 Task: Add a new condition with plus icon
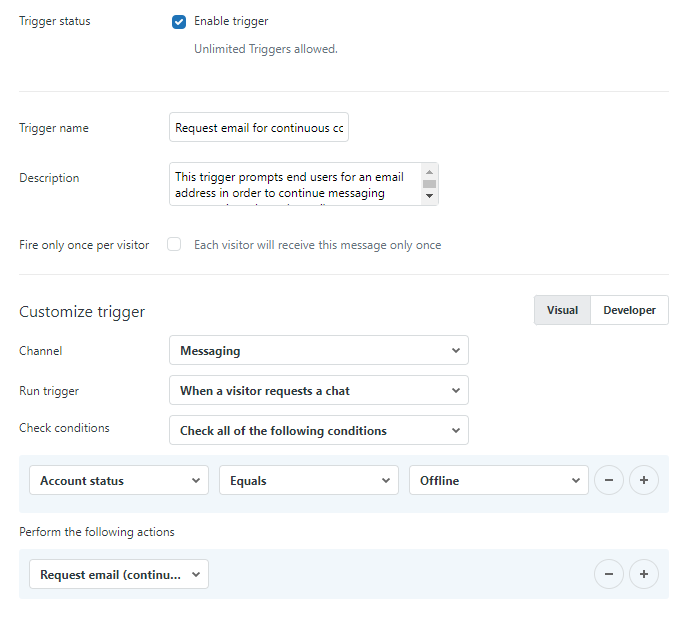pos(644,481)
